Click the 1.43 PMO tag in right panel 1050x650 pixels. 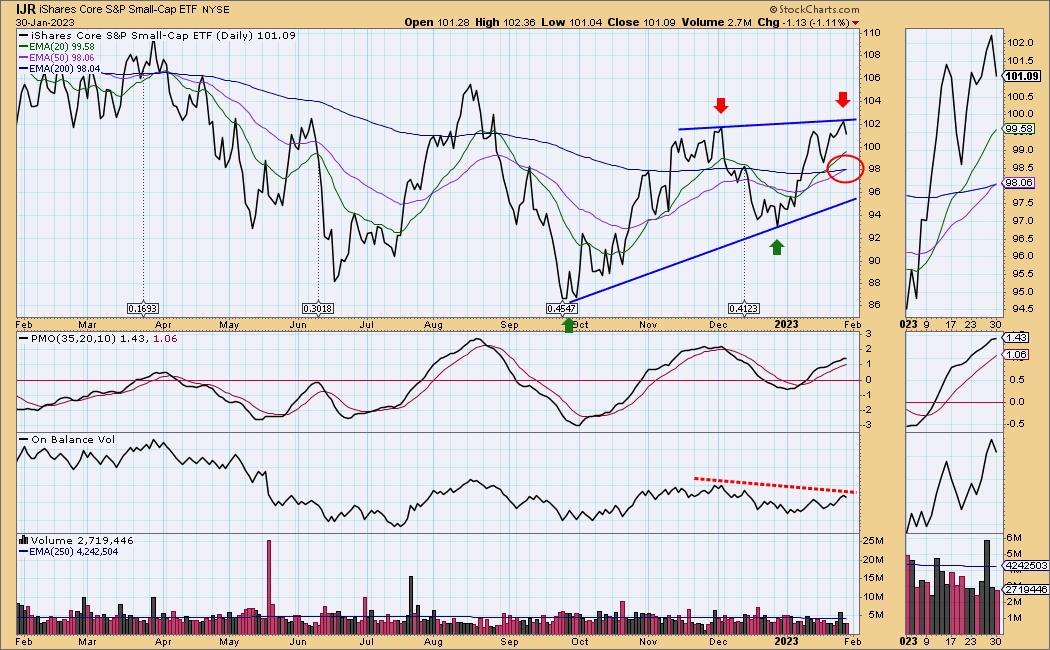(x=1017, y=338)
